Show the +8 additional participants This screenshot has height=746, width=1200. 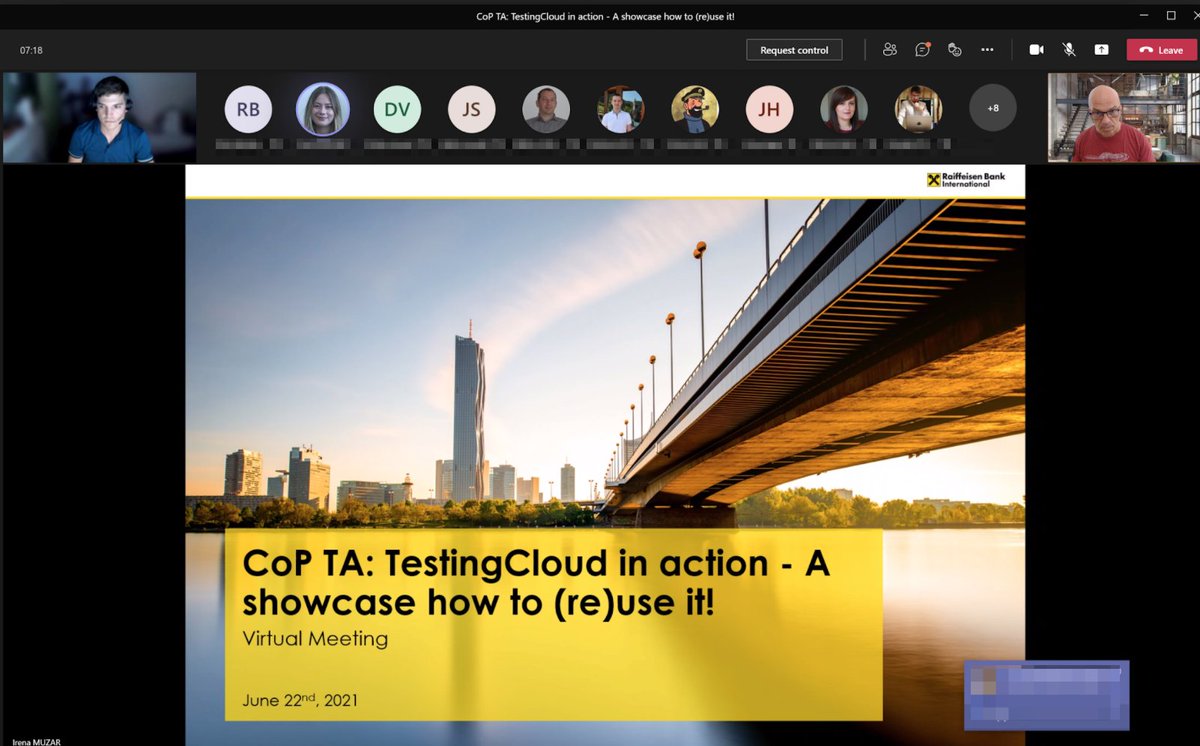point(992,108)
